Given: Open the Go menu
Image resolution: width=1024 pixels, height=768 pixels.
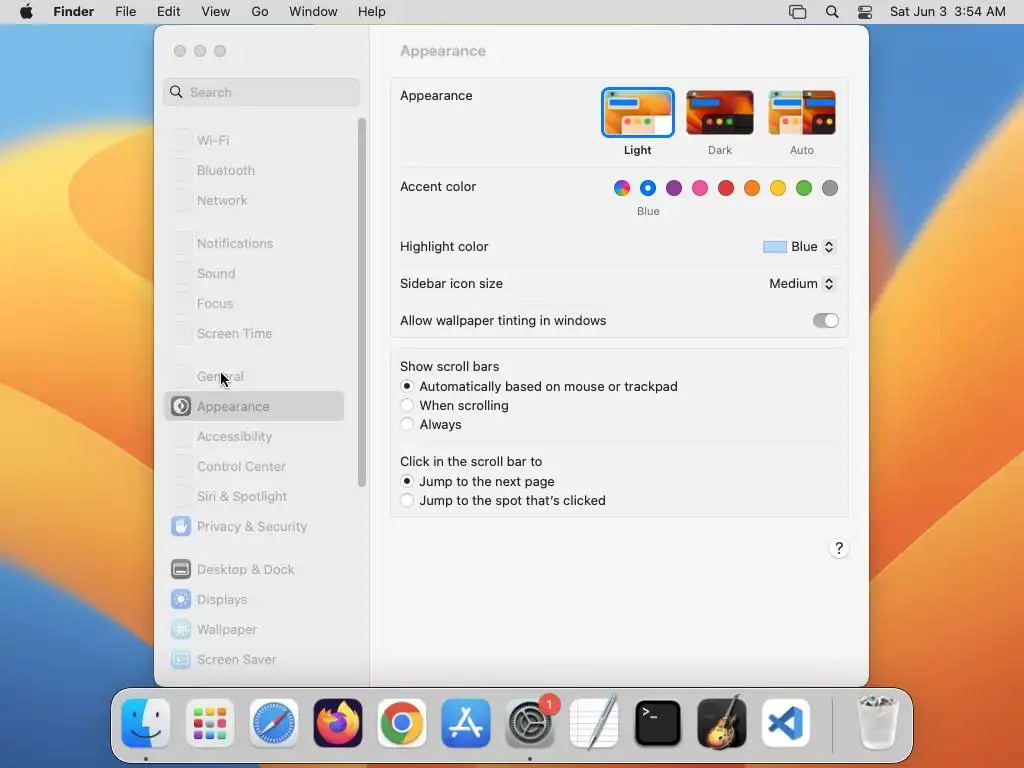Looking at the screenshot, I should pyautogui.click(x=260, y=12).
